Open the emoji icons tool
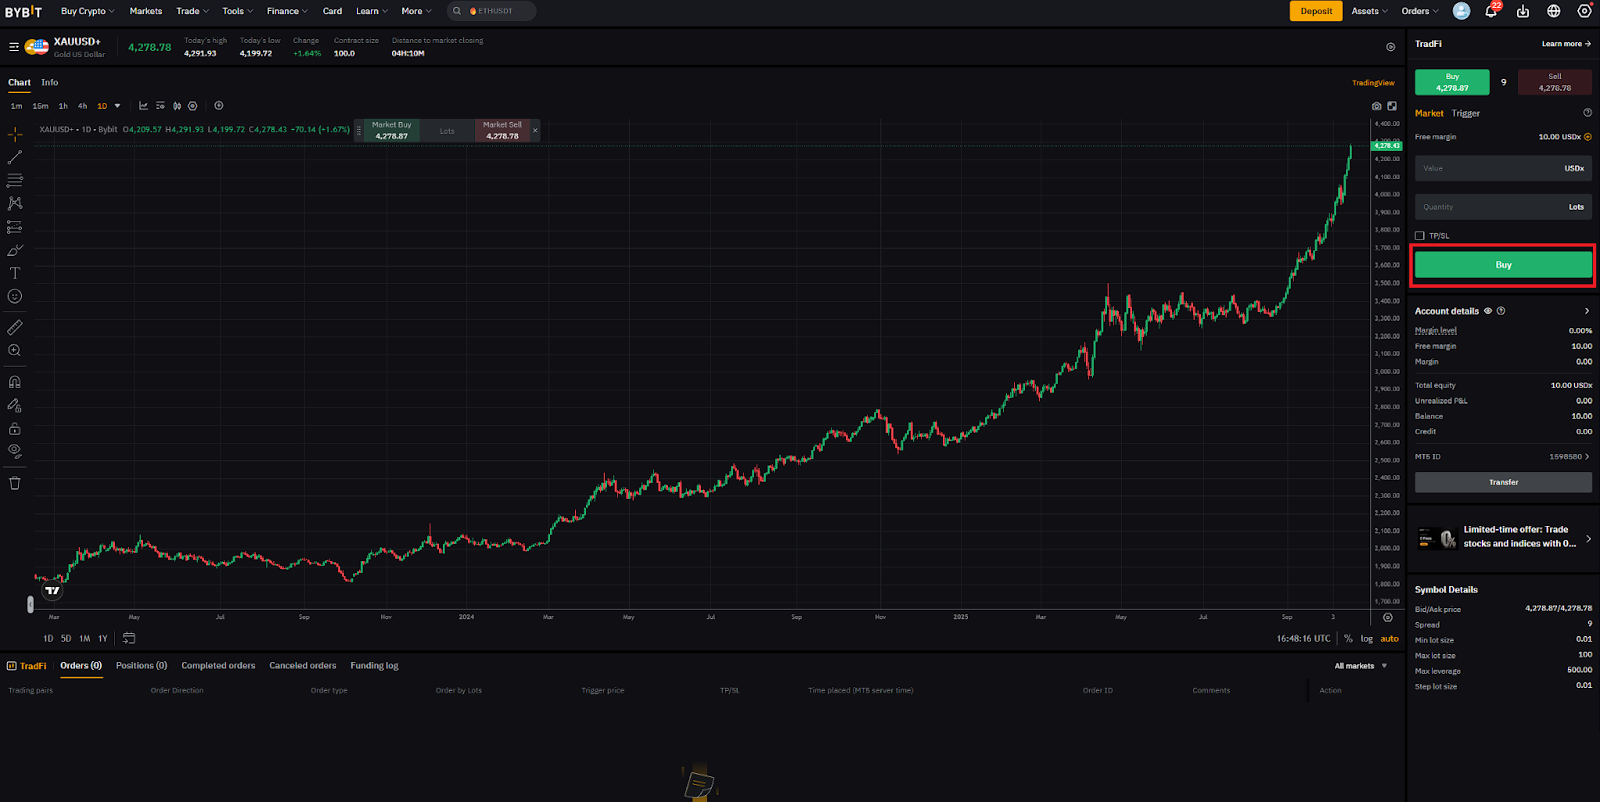 point(15,296)
